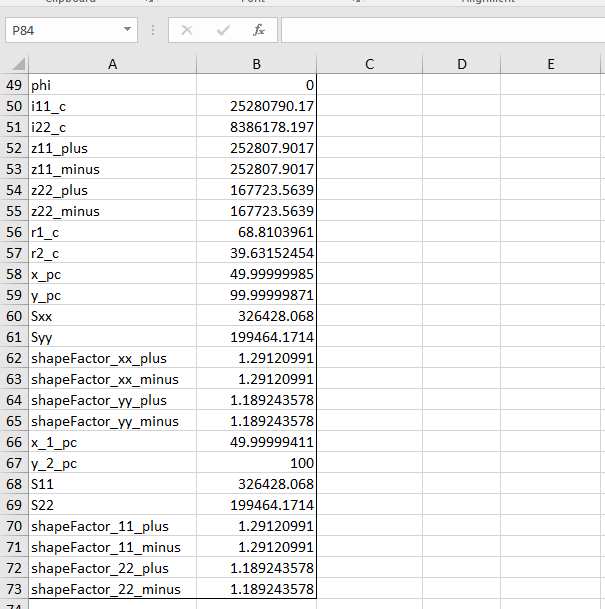Click the Insert Function fx icon
Screen dimensions: 605x609
pyautogui.click(x=258, y=31)
